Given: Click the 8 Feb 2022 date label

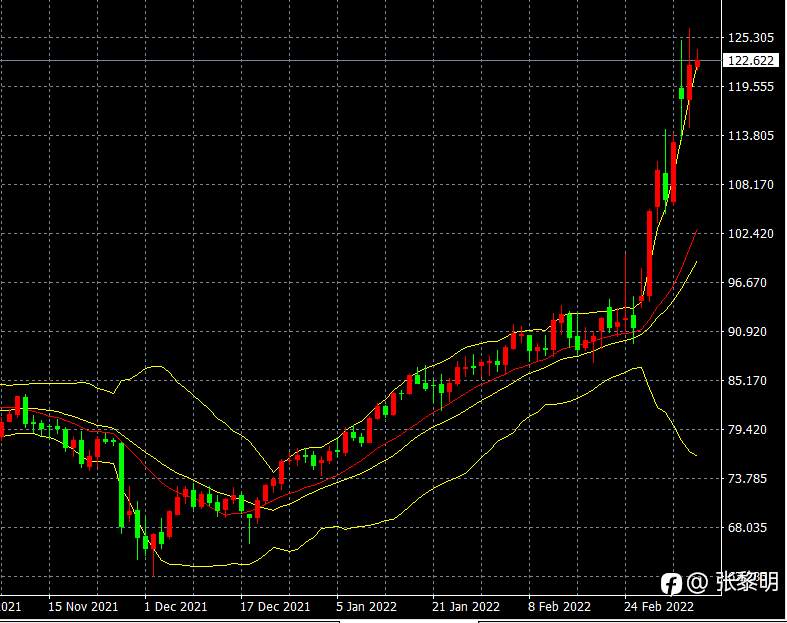Looking at the screenshot, I should (559, 607).
